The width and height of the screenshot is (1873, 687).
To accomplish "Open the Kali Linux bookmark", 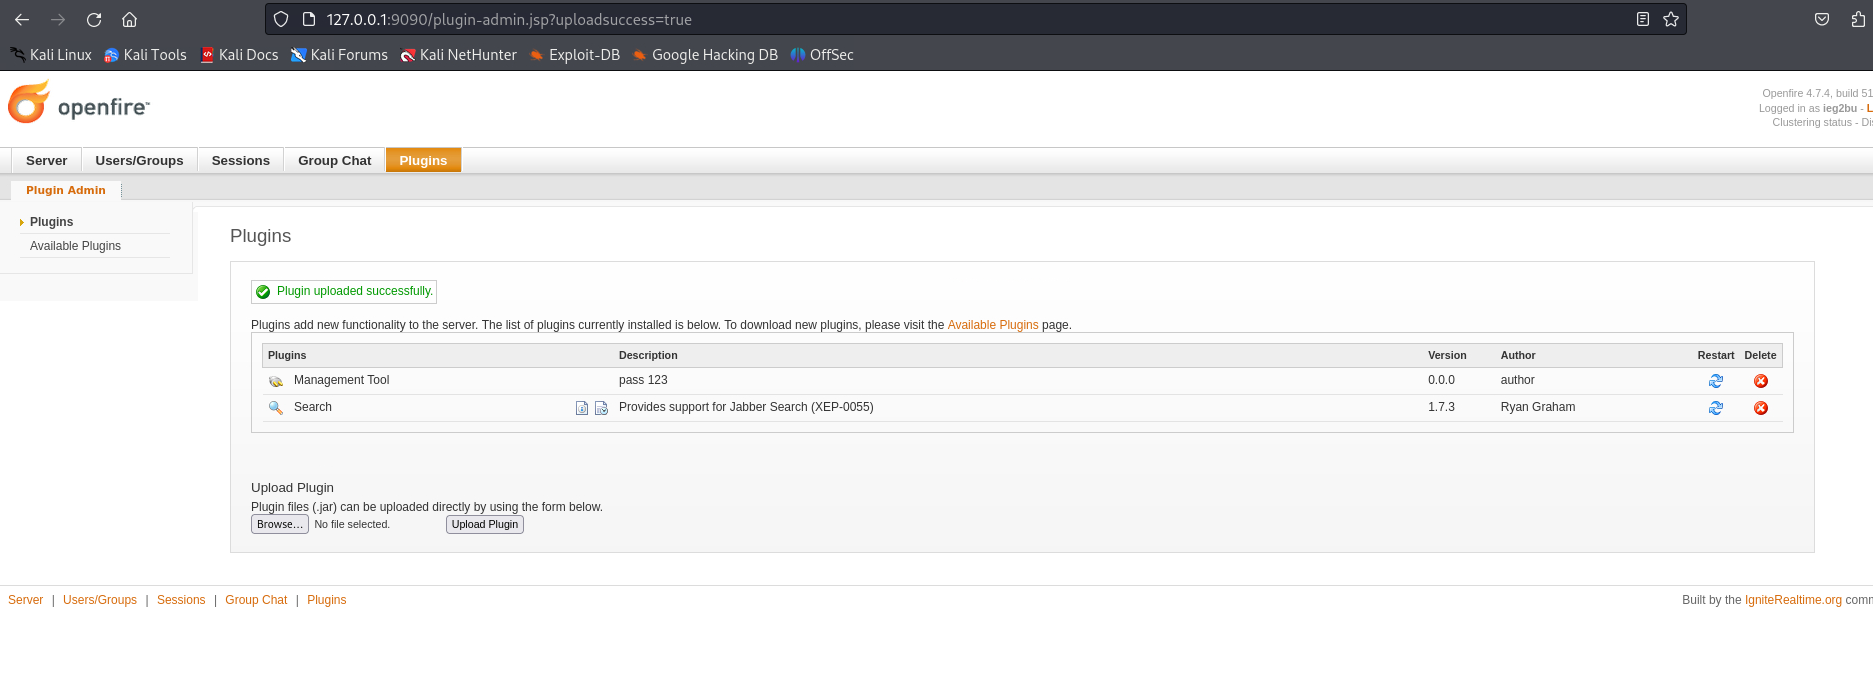I will coord(51,55).
